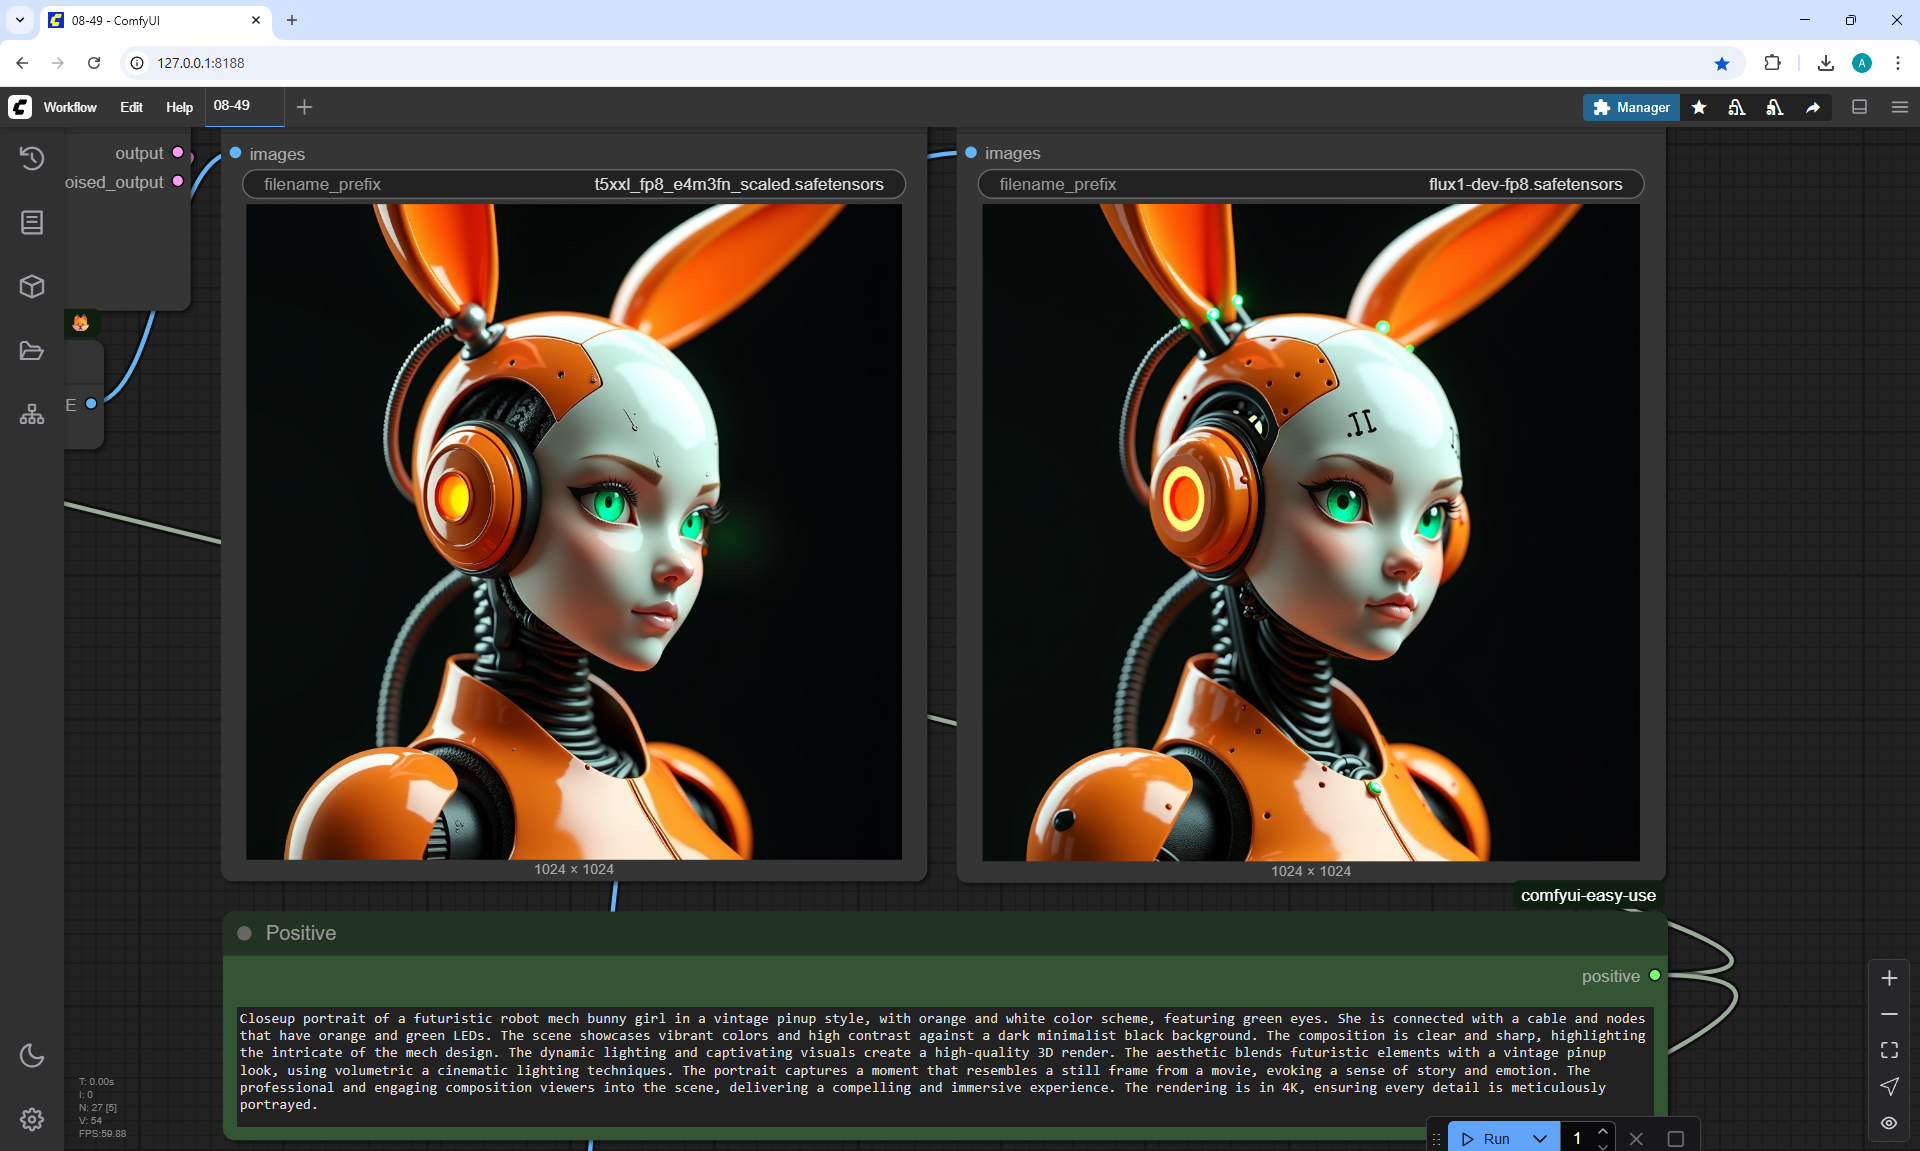Viewport: 1920px width, 1151px height.
Task: Increase batch count with up stepper arrow
Action: 1603,1131
